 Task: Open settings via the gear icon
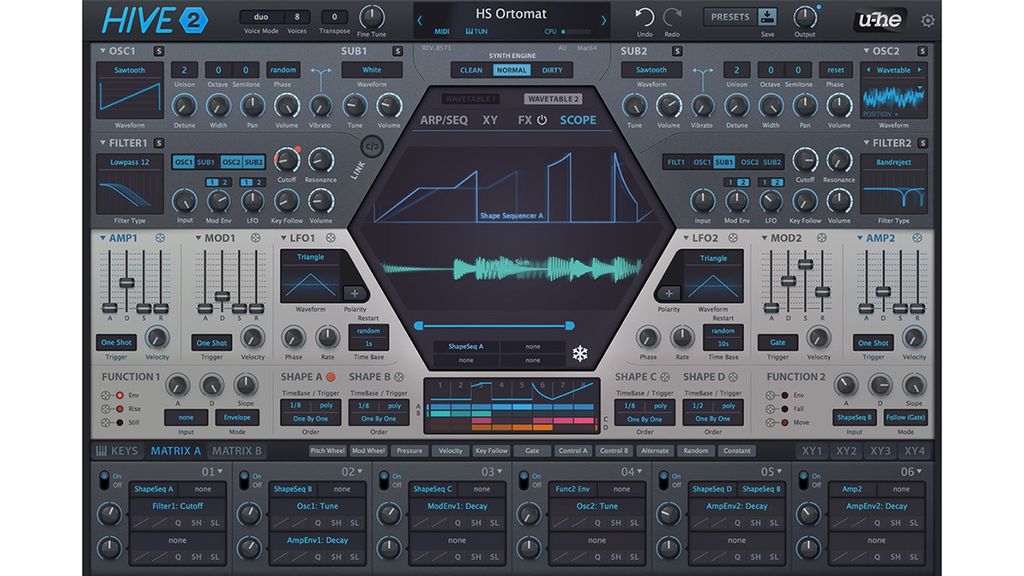pyautogui.click(x=928, y=18)
